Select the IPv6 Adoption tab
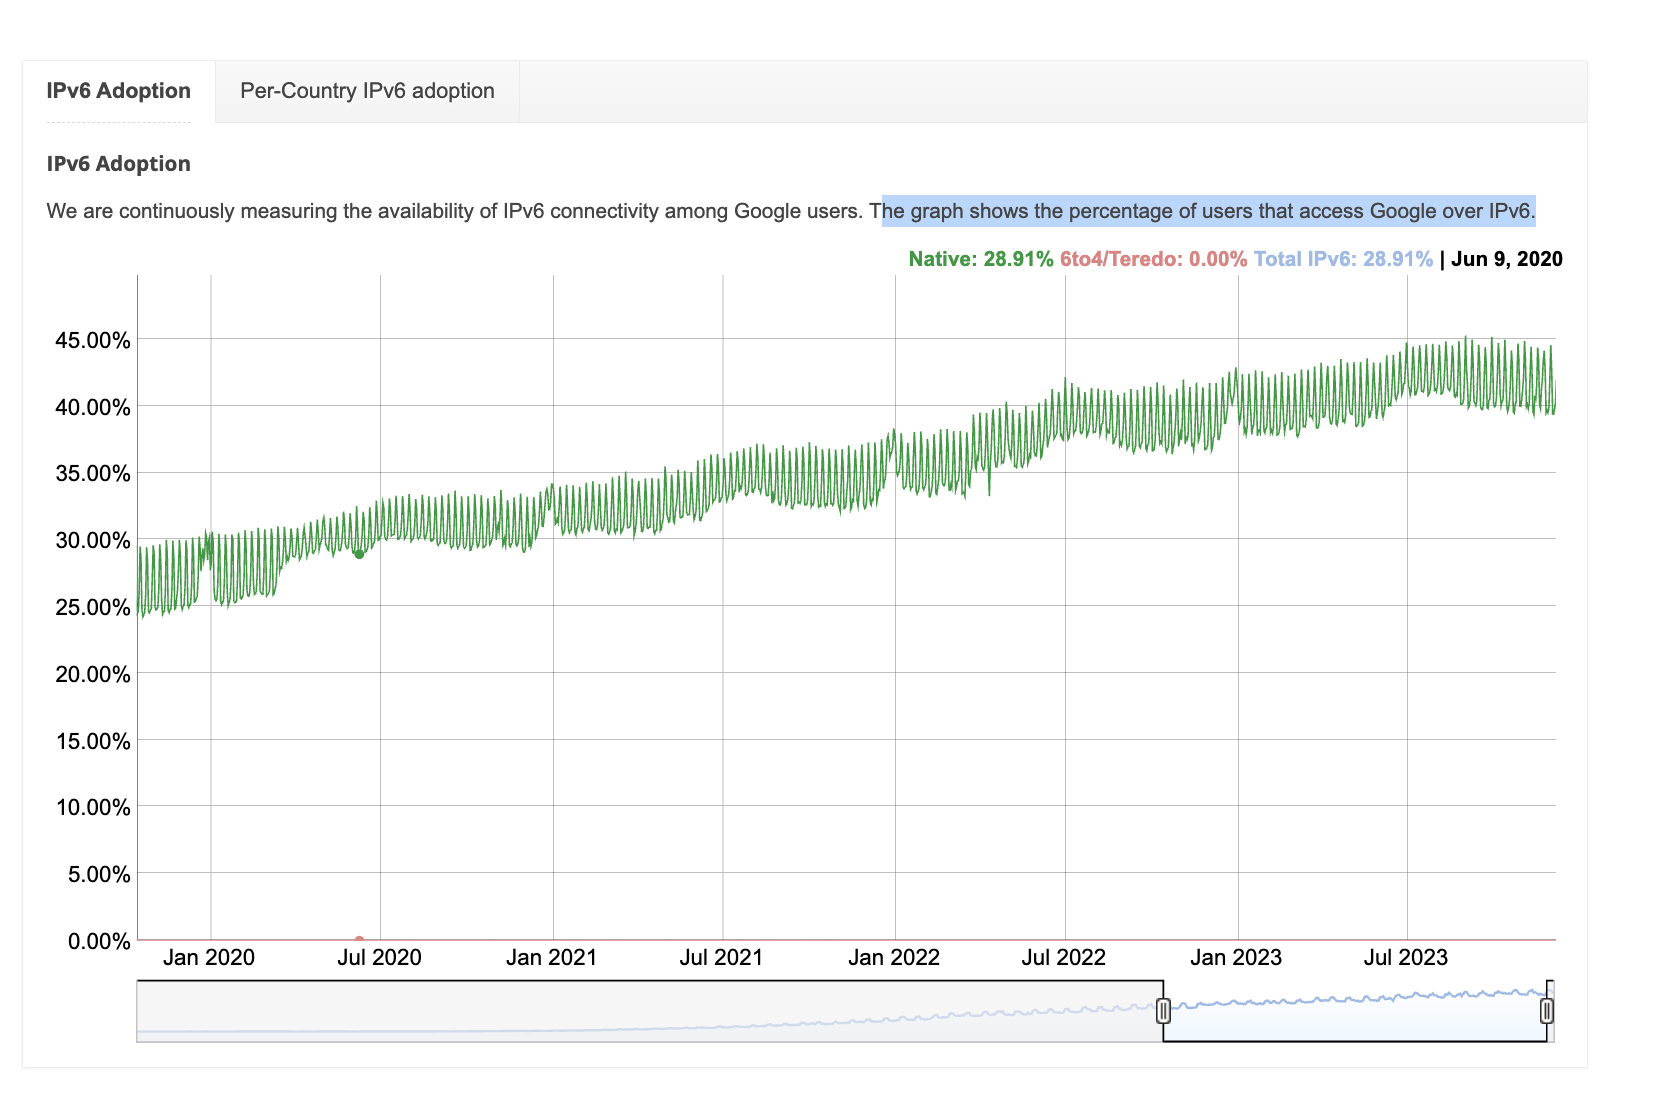The width and height of the screenshot is (1668, 1106). tap(118, 91)
